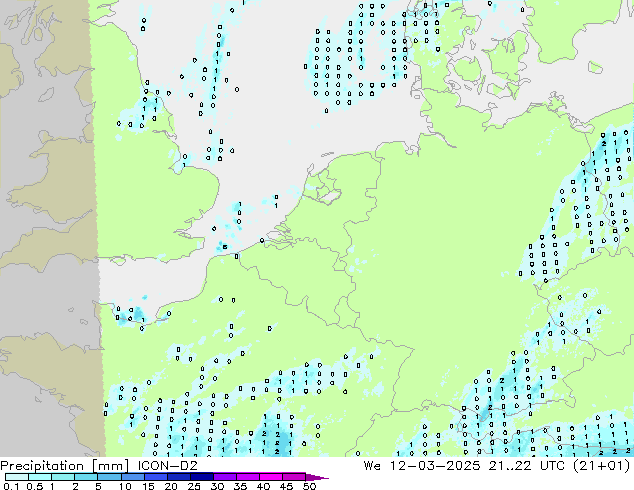Select the 45–50 mm legend swatch
The width and height of the screenshot is (634, 490).
tap(294, 477)
